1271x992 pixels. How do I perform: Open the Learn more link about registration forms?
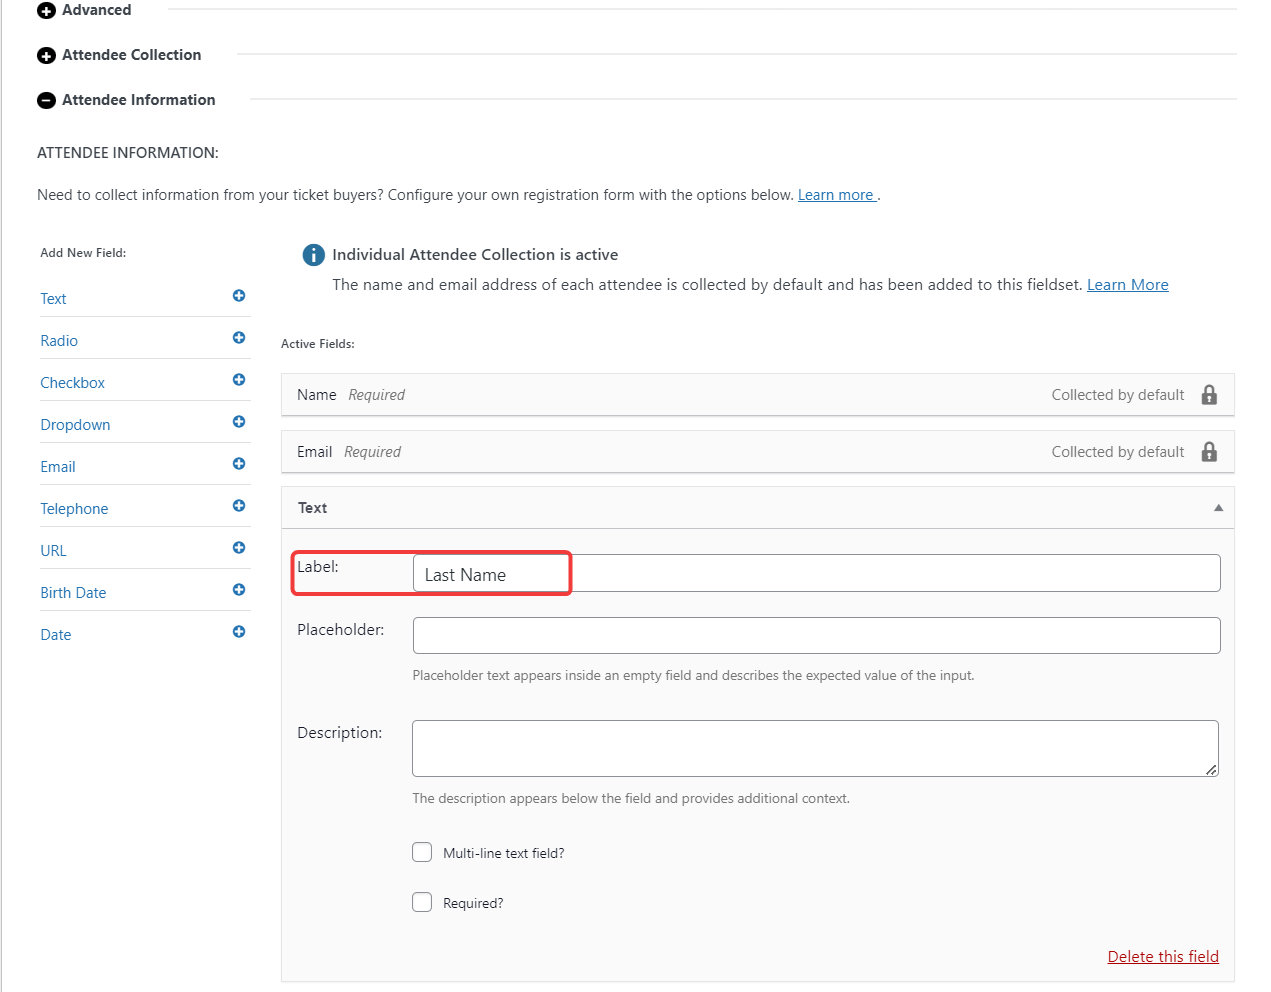tap(836, 194)
